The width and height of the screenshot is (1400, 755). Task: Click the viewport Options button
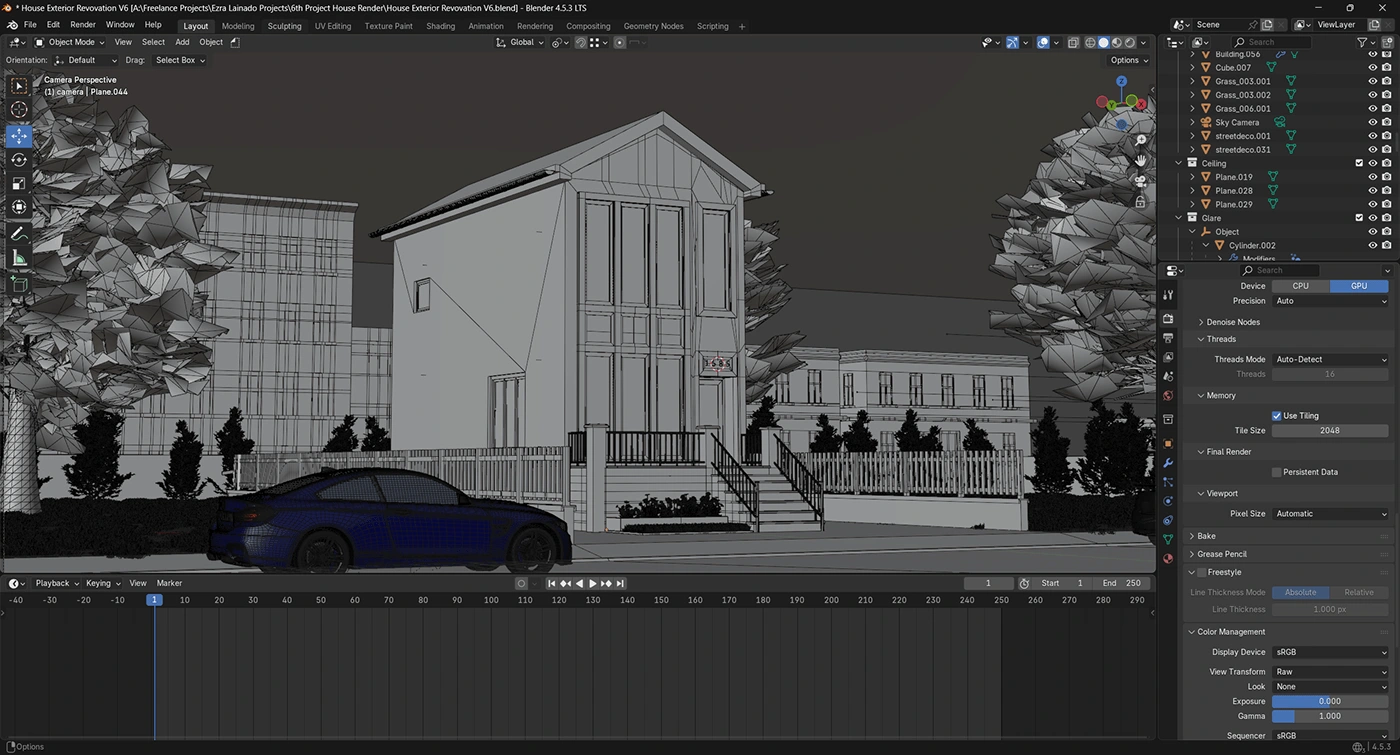coord(1128,60)
